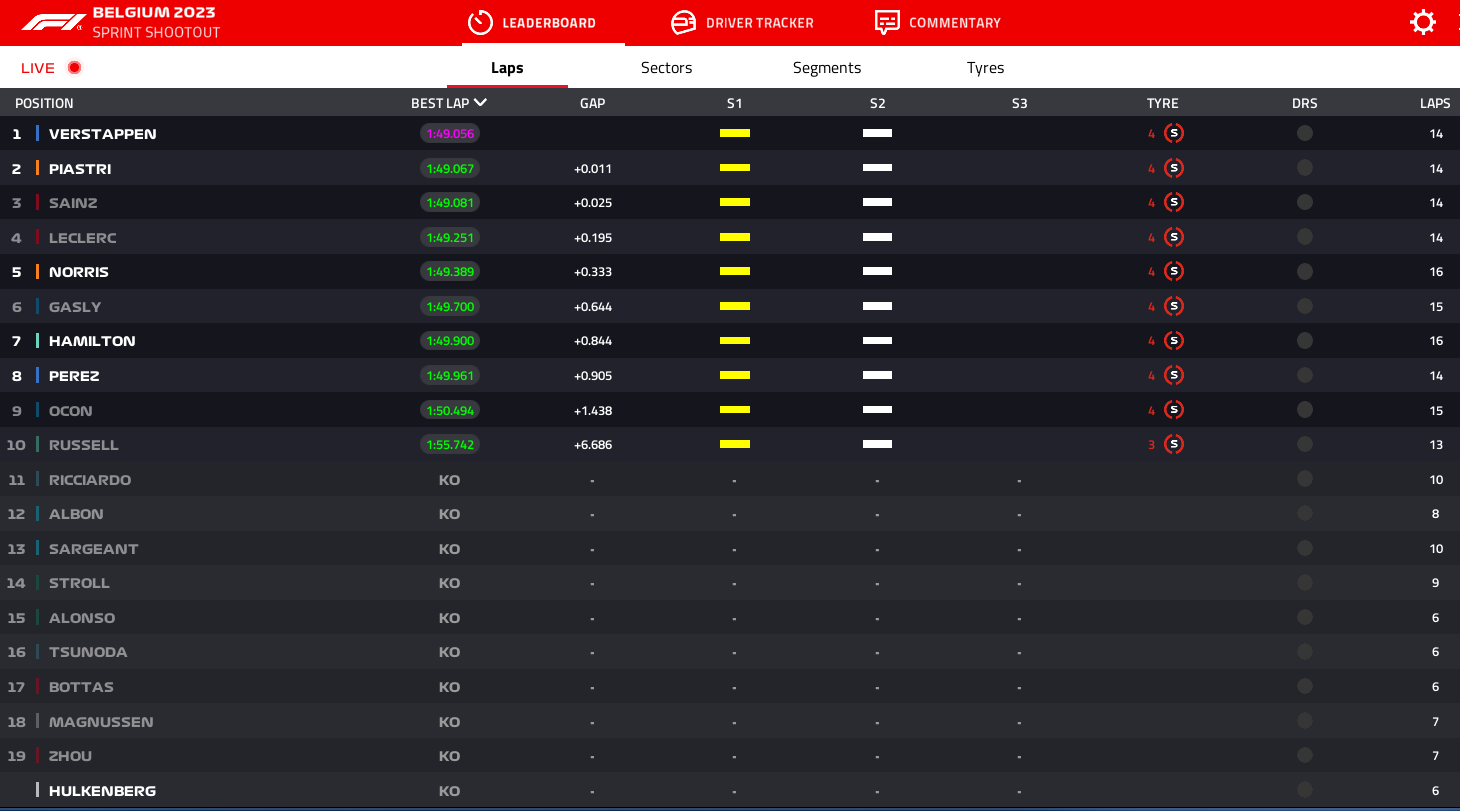The height and width of the screenshot is (811, 1460).
Task: Click Sainz's soft tyre icon
Action: (1174, 202)
